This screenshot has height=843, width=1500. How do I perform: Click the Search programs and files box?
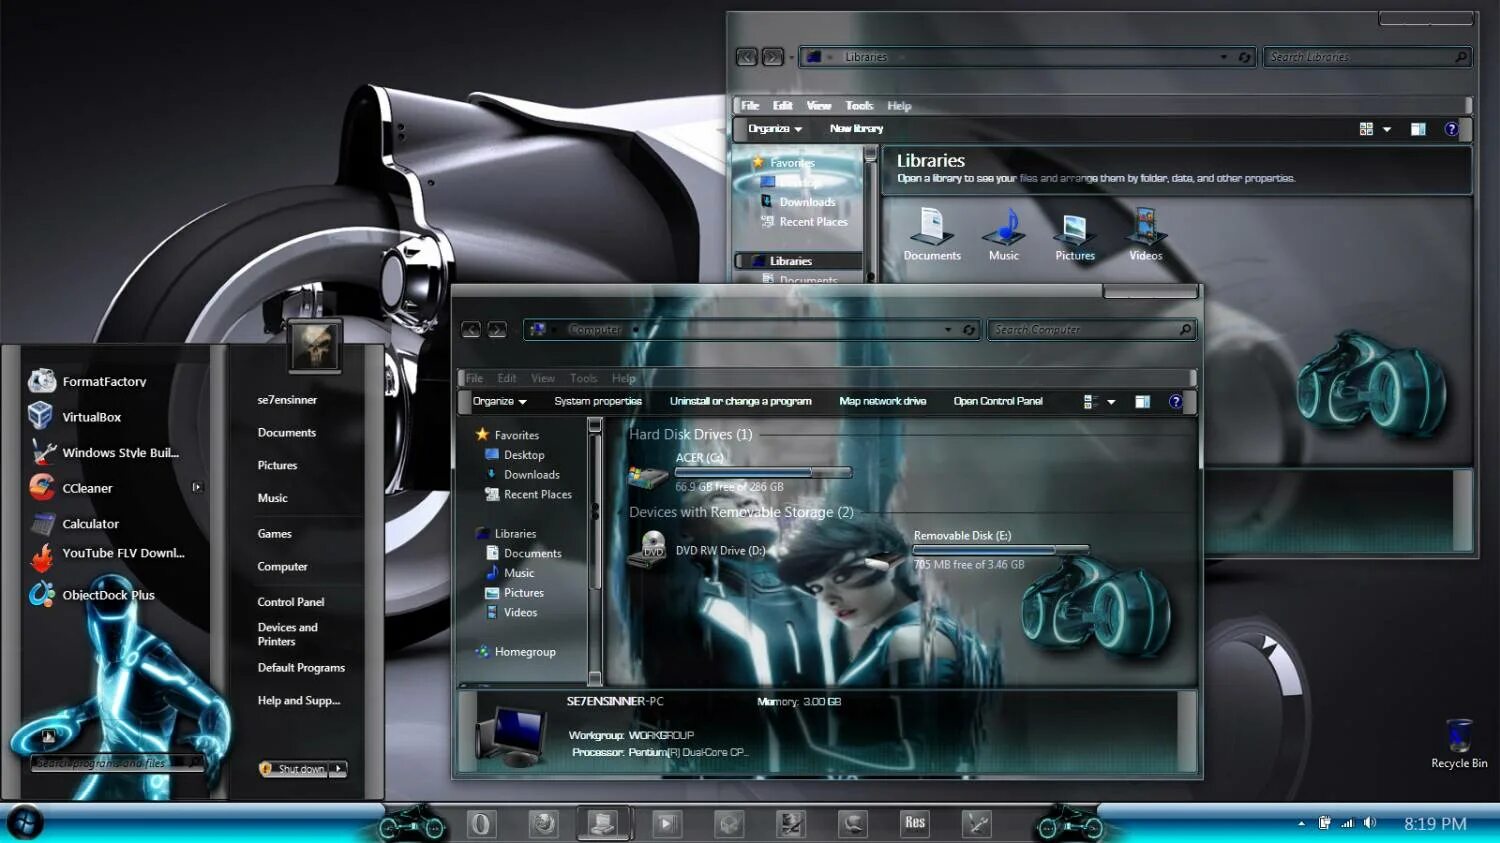[x=116, y=763]
